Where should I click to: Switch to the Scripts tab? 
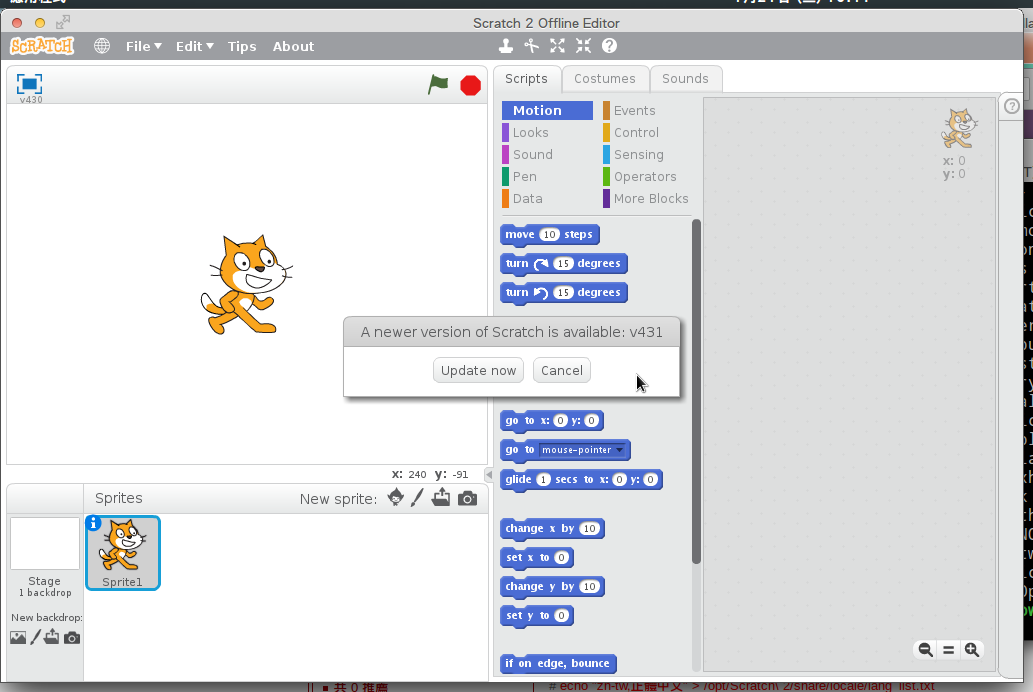coord(526,78)
